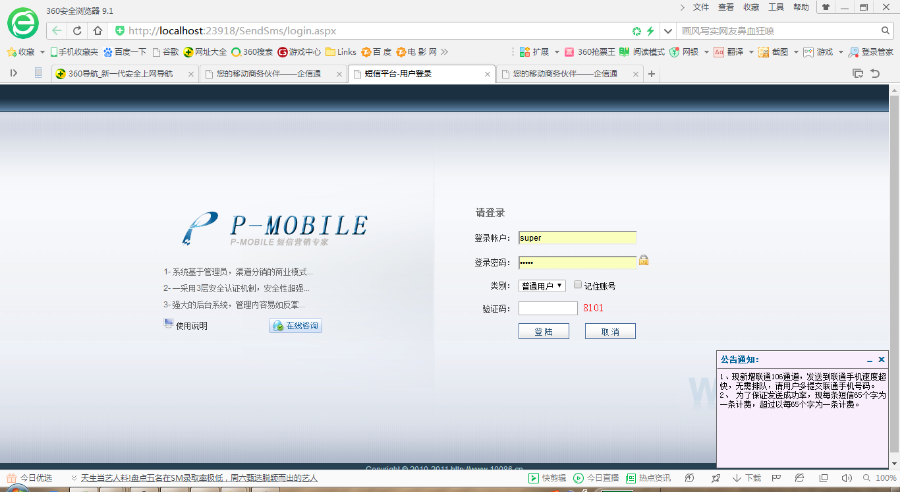Click the lock icon beside password field

(644, 260)
